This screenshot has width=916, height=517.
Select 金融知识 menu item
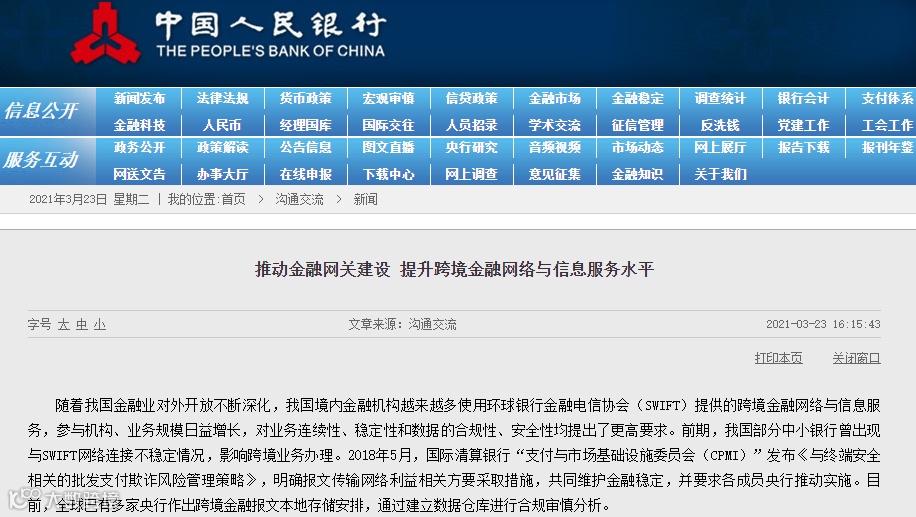637,174
